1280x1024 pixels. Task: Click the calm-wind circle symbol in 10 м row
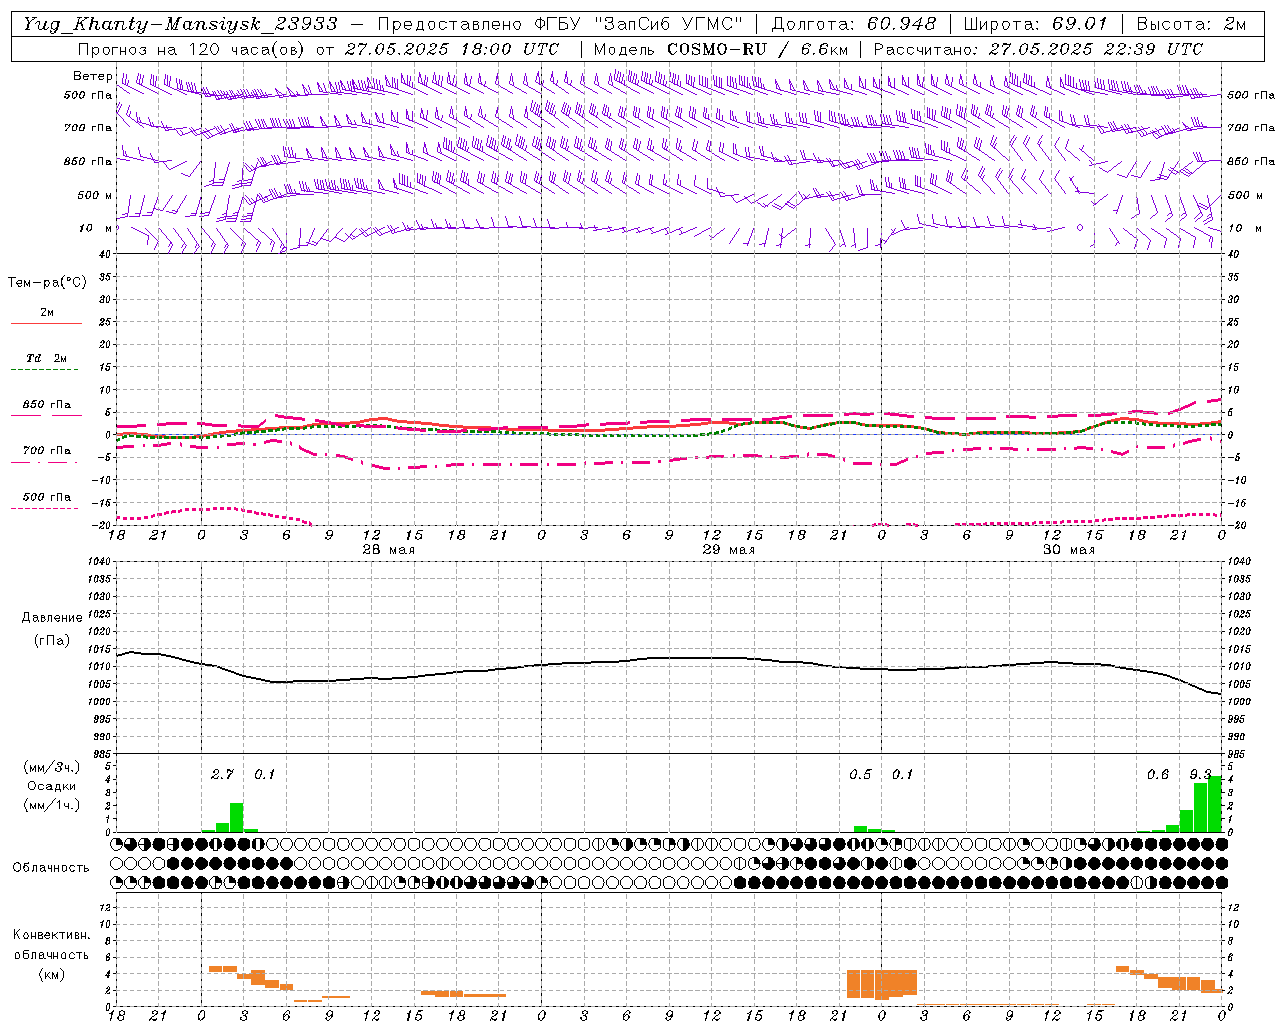point(1080,228)
